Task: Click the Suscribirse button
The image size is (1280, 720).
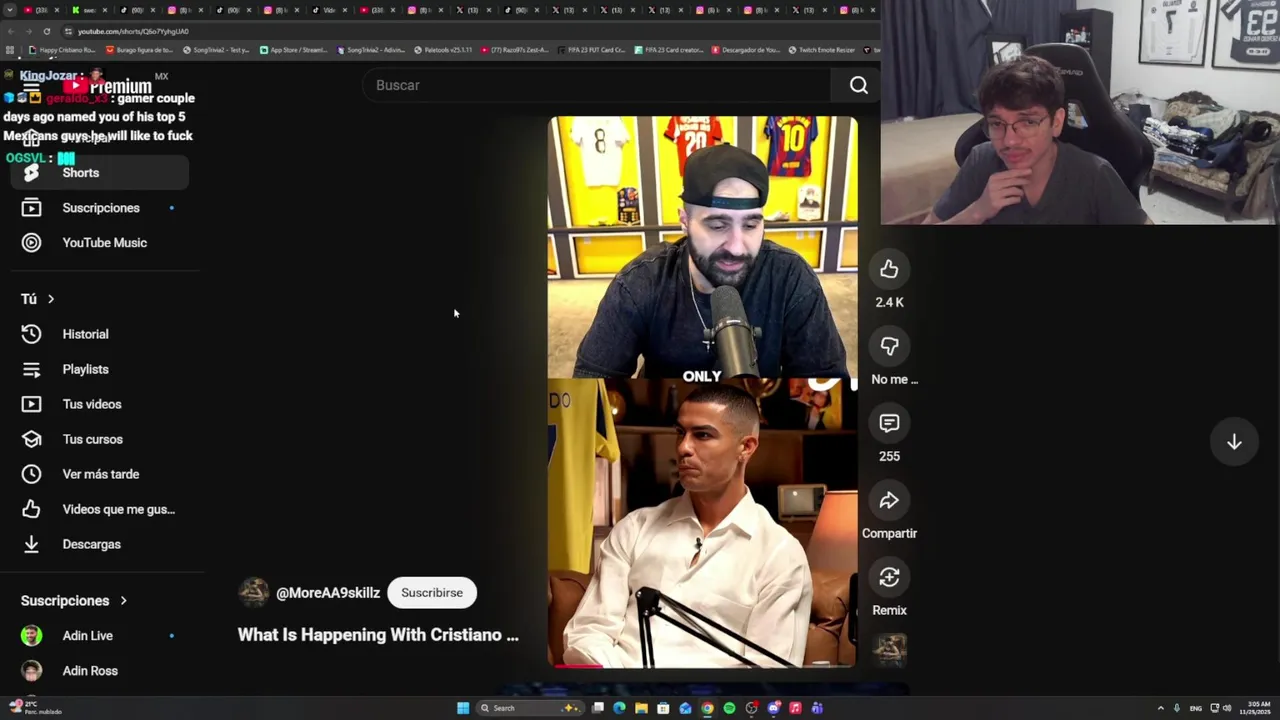Action: pyautogui.click(x=432, y=593)
